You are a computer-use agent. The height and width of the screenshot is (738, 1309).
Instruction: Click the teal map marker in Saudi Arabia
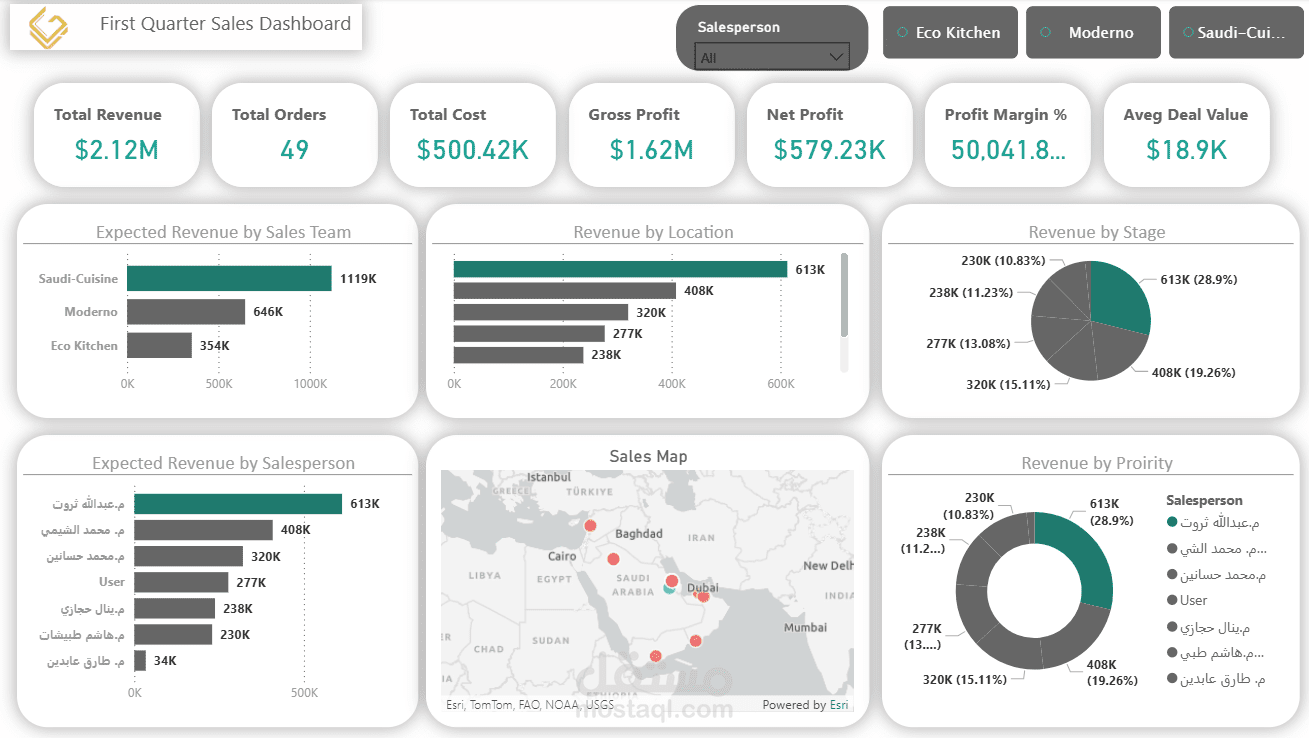[x=668, y=590]
